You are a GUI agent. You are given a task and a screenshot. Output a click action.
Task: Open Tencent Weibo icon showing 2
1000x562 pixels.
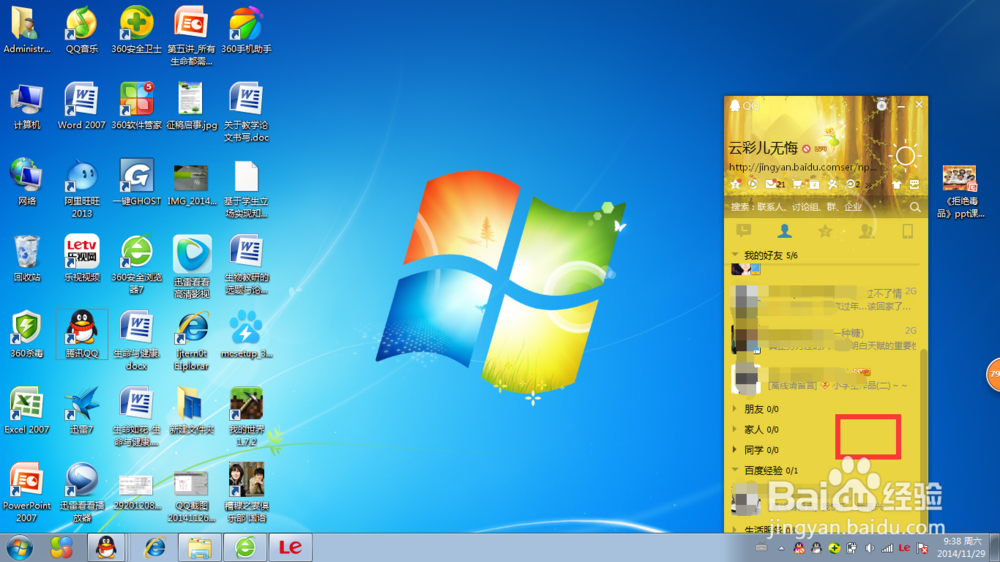853,184
